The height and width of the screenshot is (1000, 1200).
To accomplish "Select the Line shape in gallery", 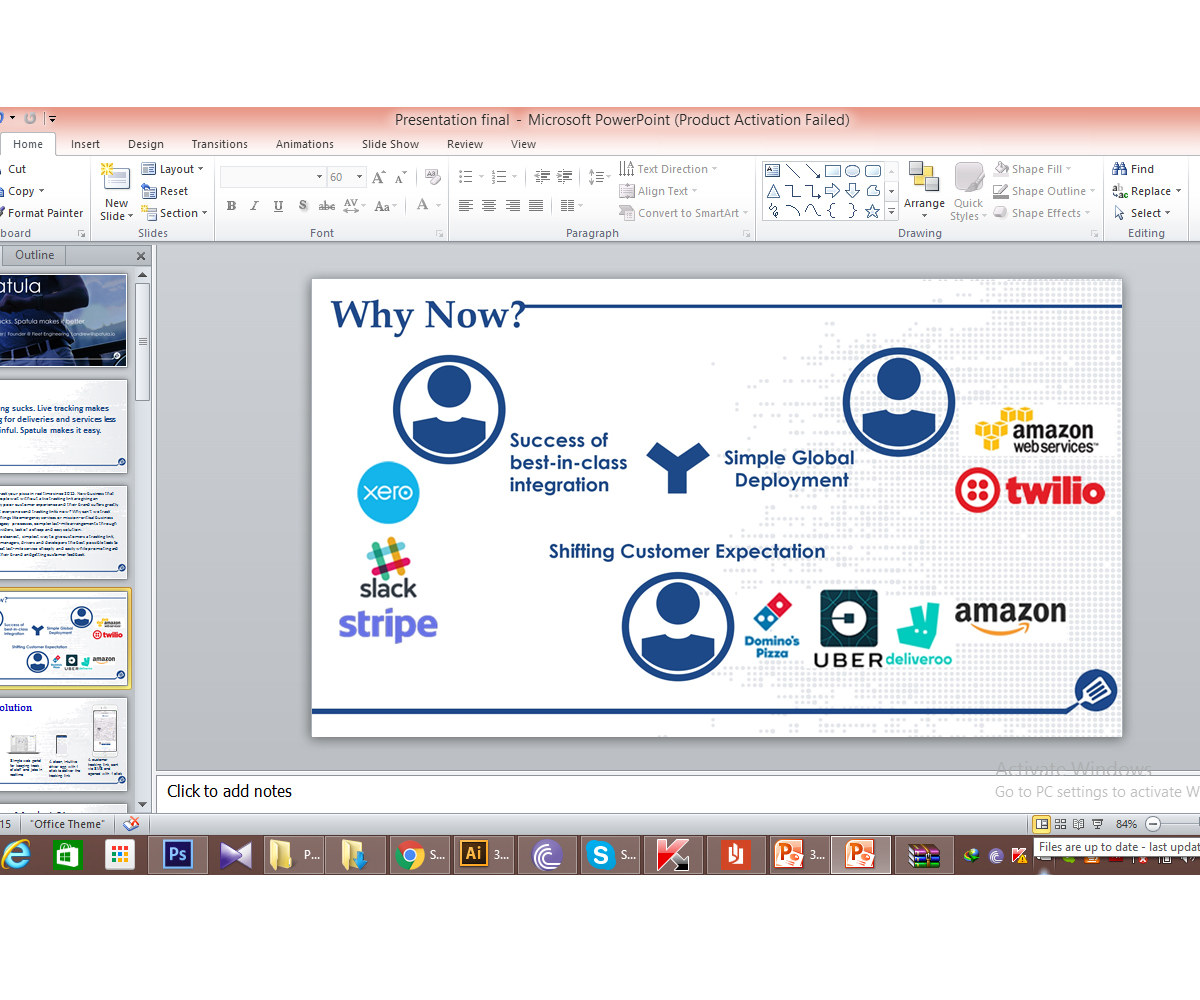I will [793, 171].
